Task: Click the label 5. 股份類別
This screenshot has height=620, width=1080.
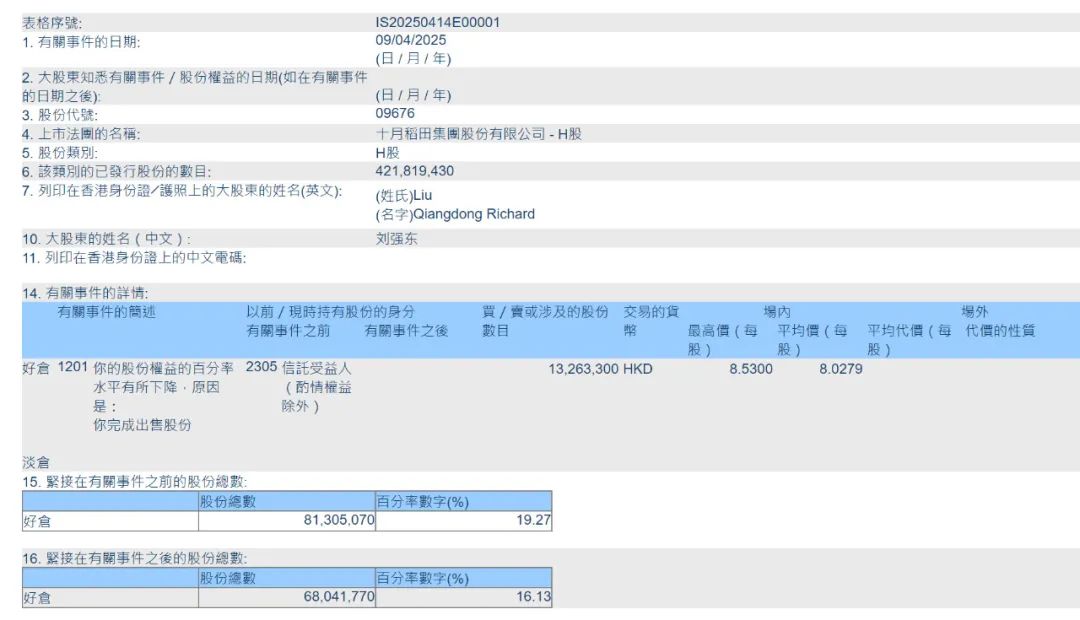Action: 60,153
